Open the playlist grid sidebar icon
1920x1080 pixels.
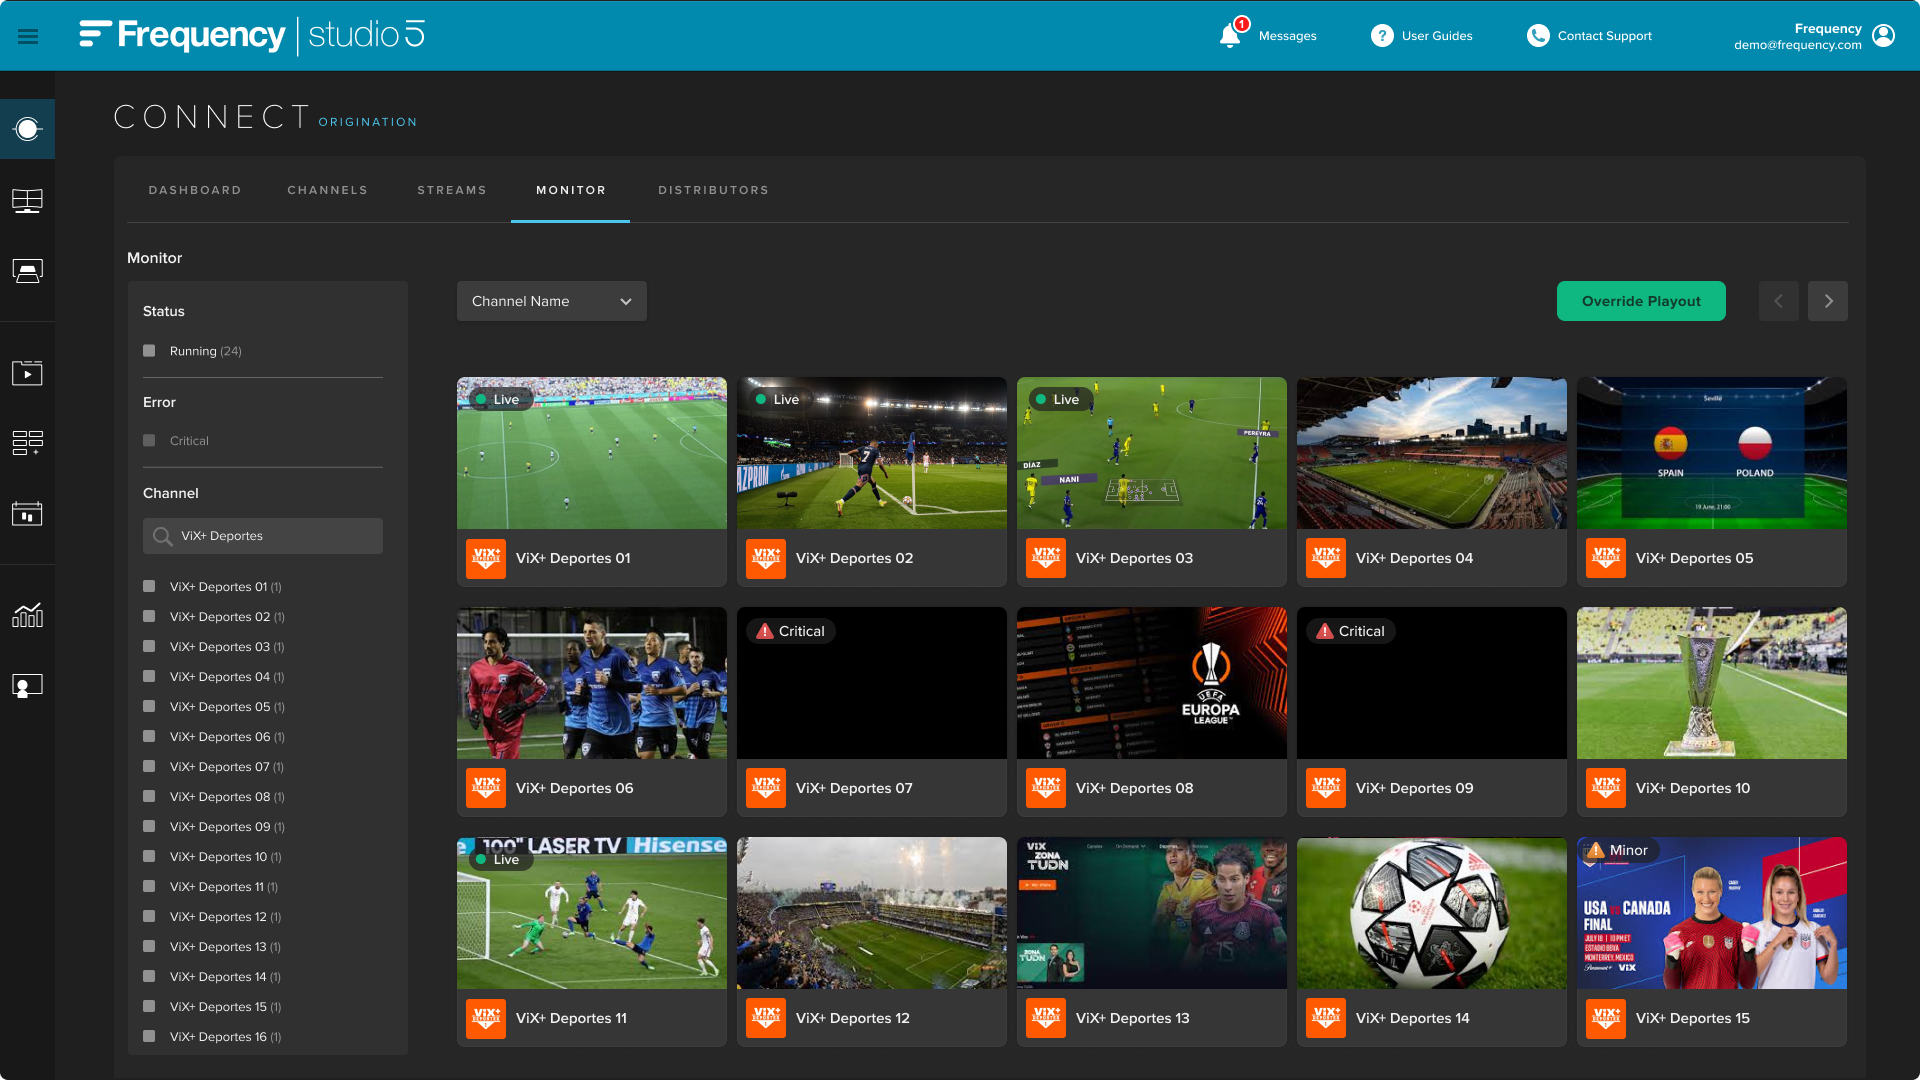[27, 442]
